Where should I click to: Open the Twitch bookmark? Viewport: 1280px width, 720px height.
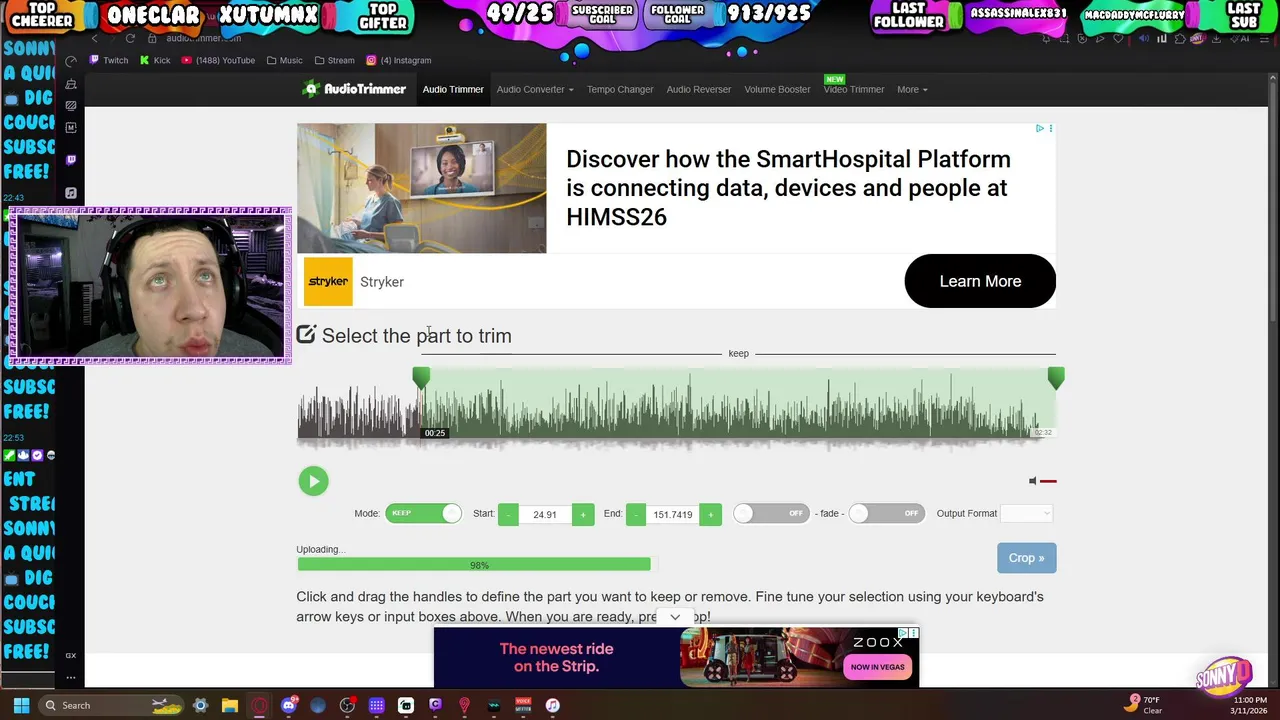[x=109, y=60]
